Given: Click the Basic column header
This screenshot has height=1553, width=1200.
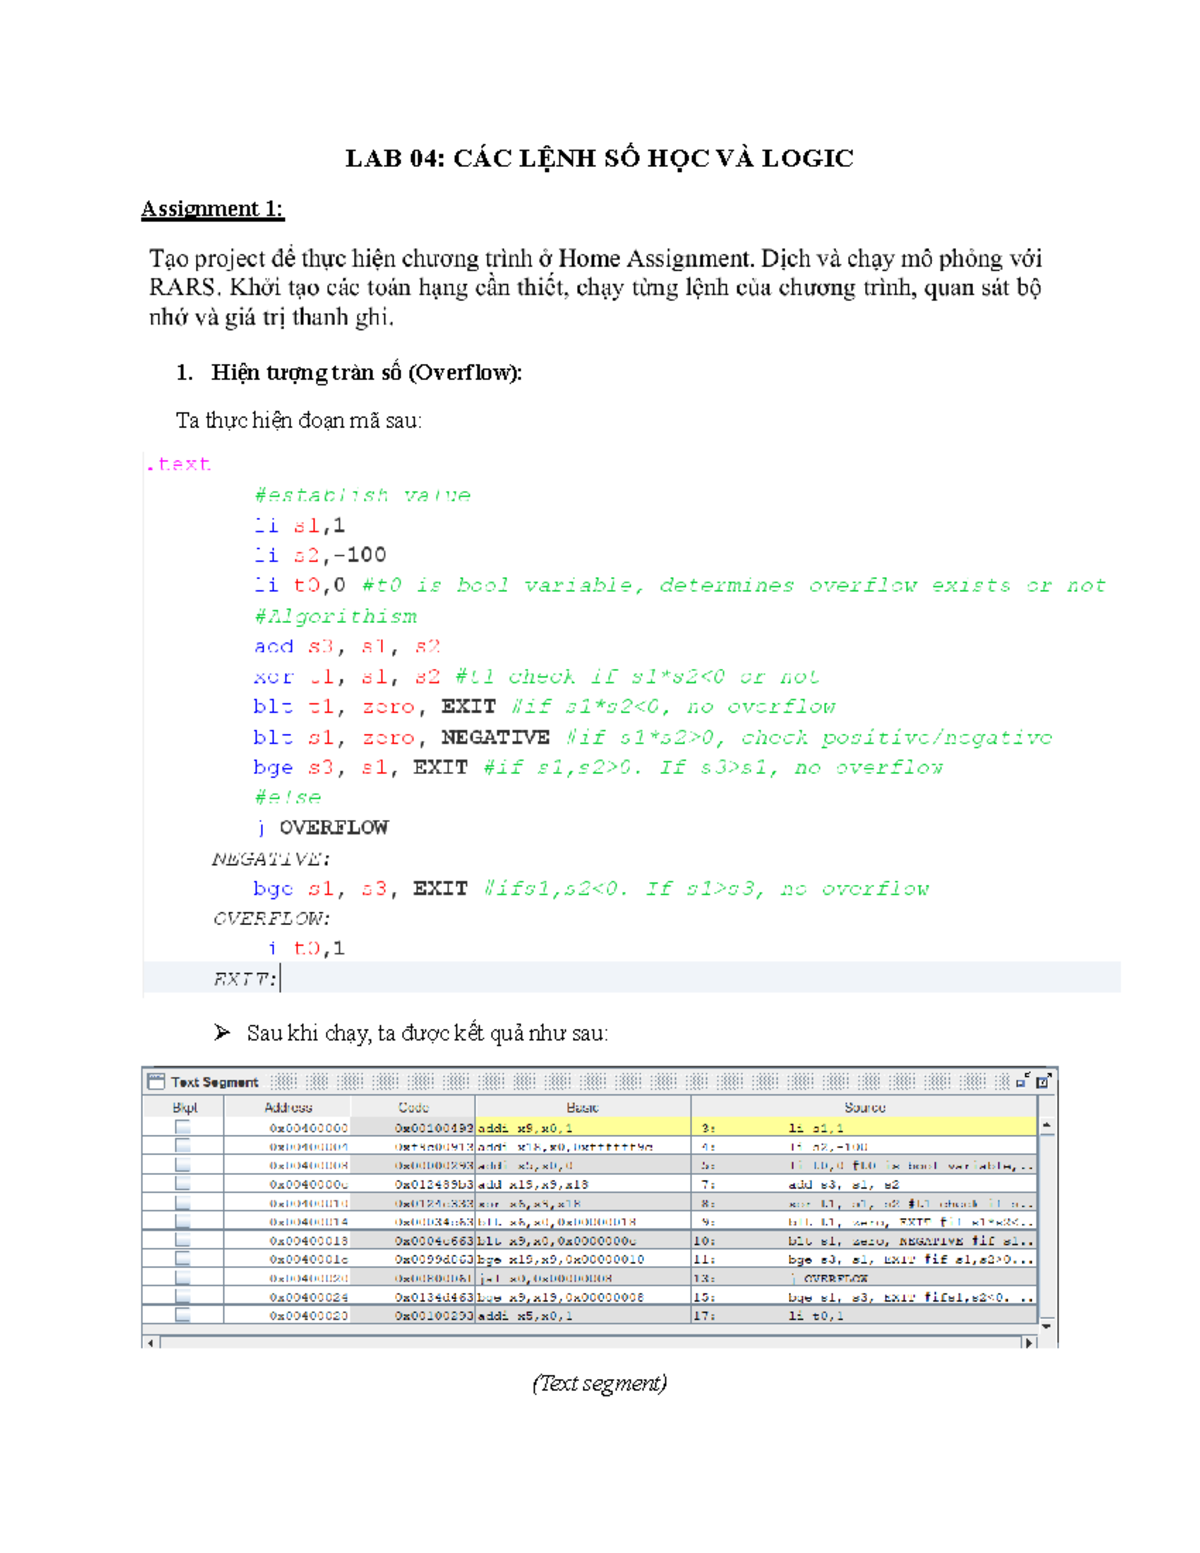Looking at the screenshot, I should [583, 1107].
